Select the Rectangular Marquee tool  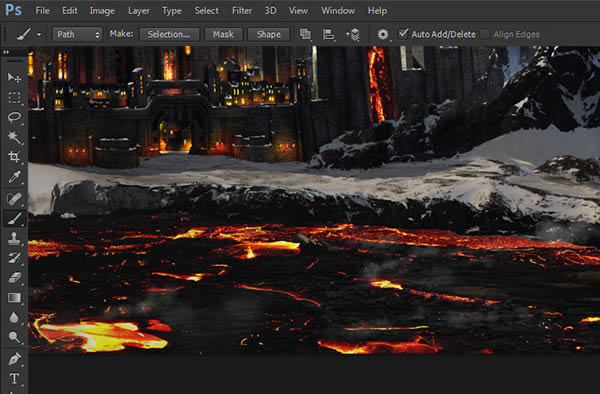click(14, 98)
